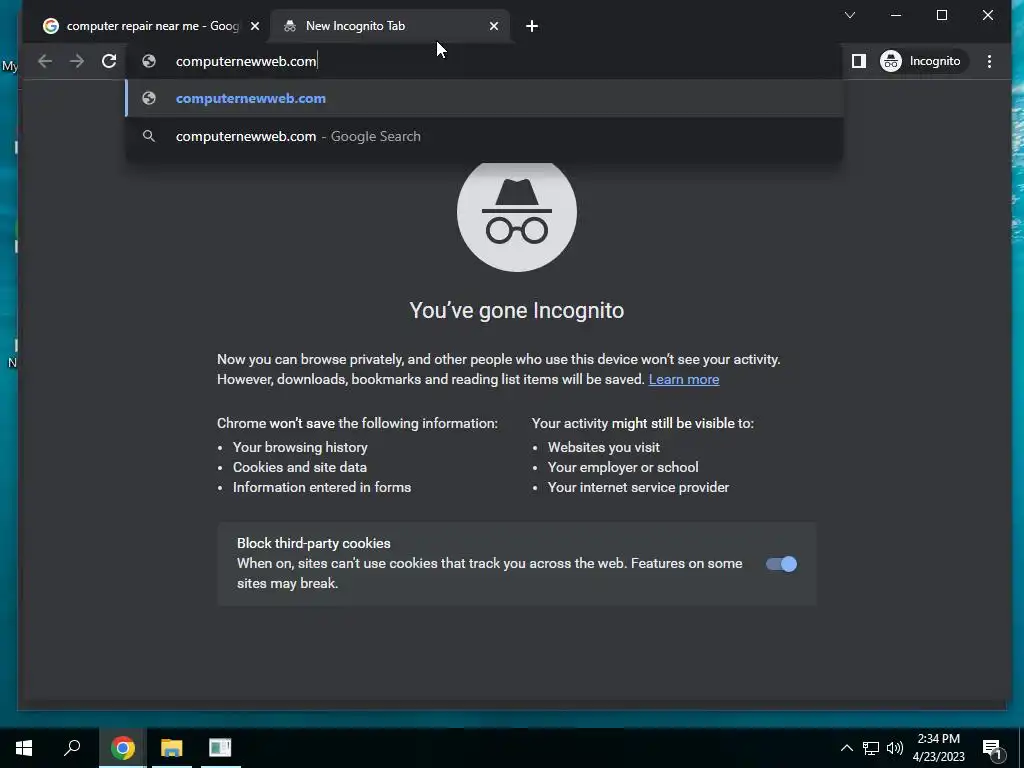Click the browser back arrow
Image resolution: width=1024 pixels, height=768 pixels.
(x=44, y=61)
